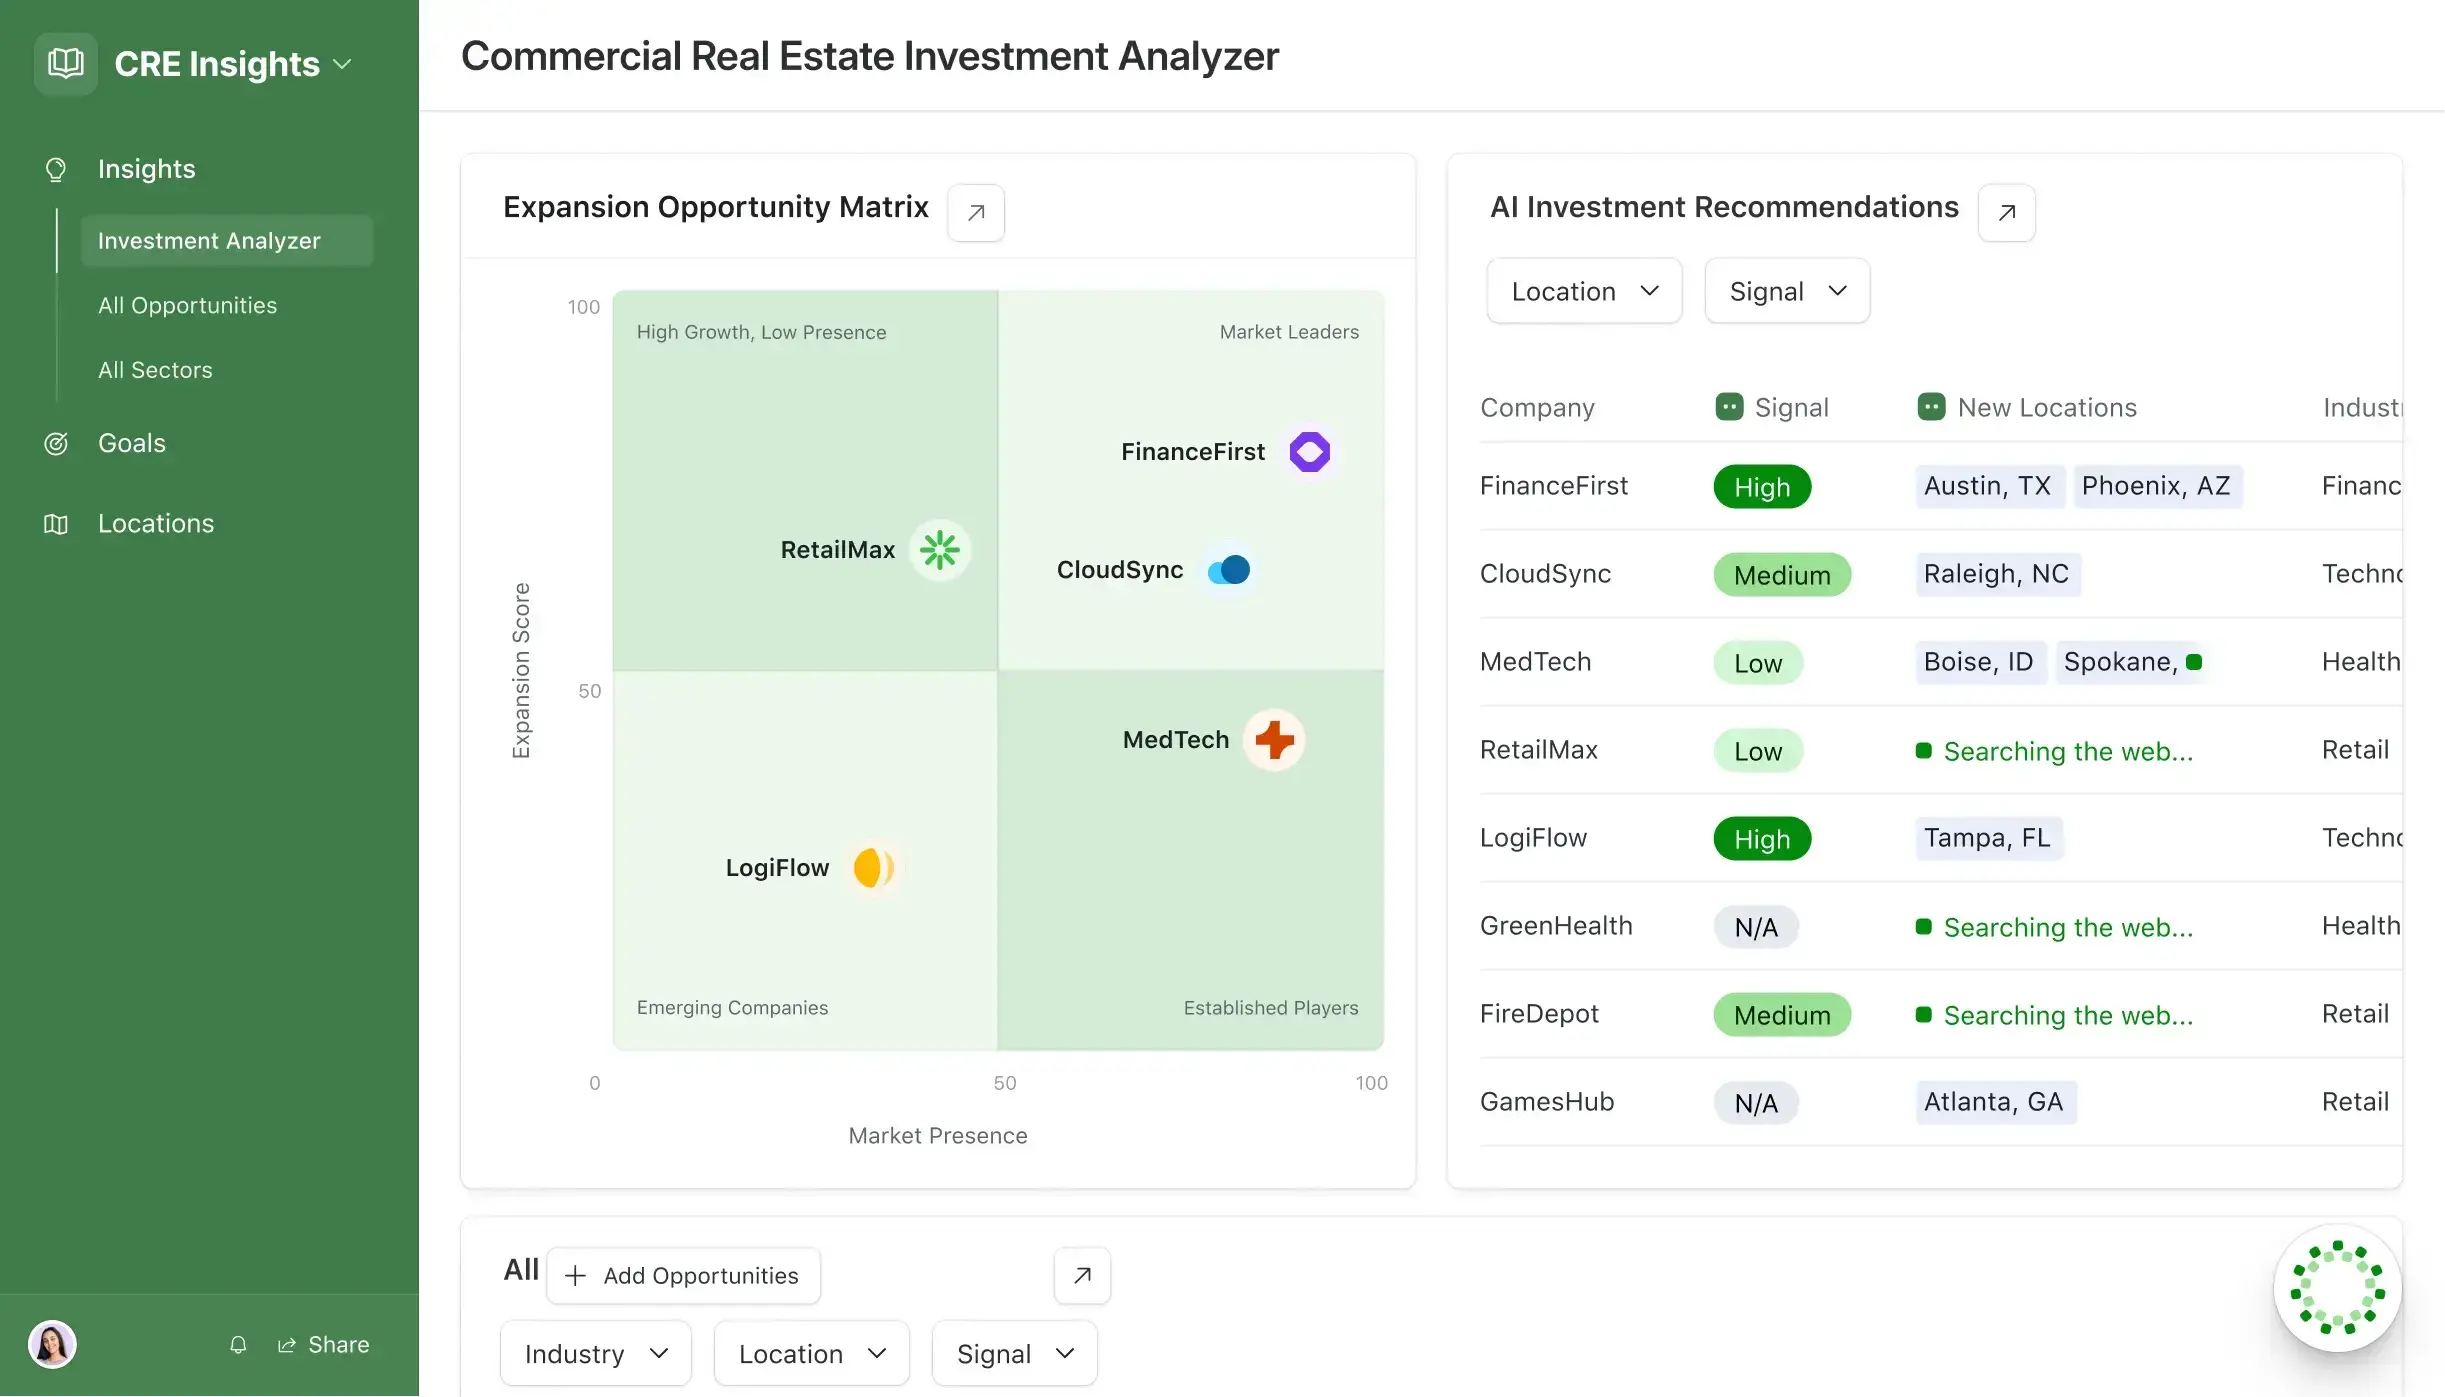Open AI Investment Recommendations expand arrow icon
The width and height of the screenshot is (2445, 1397).
2006,212
